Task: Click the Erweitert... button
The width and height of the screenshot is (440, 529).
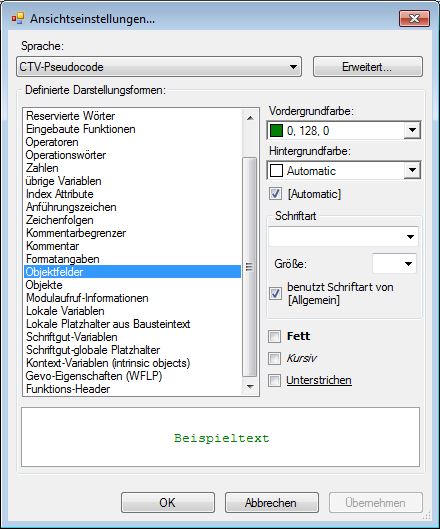Action: pos(367,67)
